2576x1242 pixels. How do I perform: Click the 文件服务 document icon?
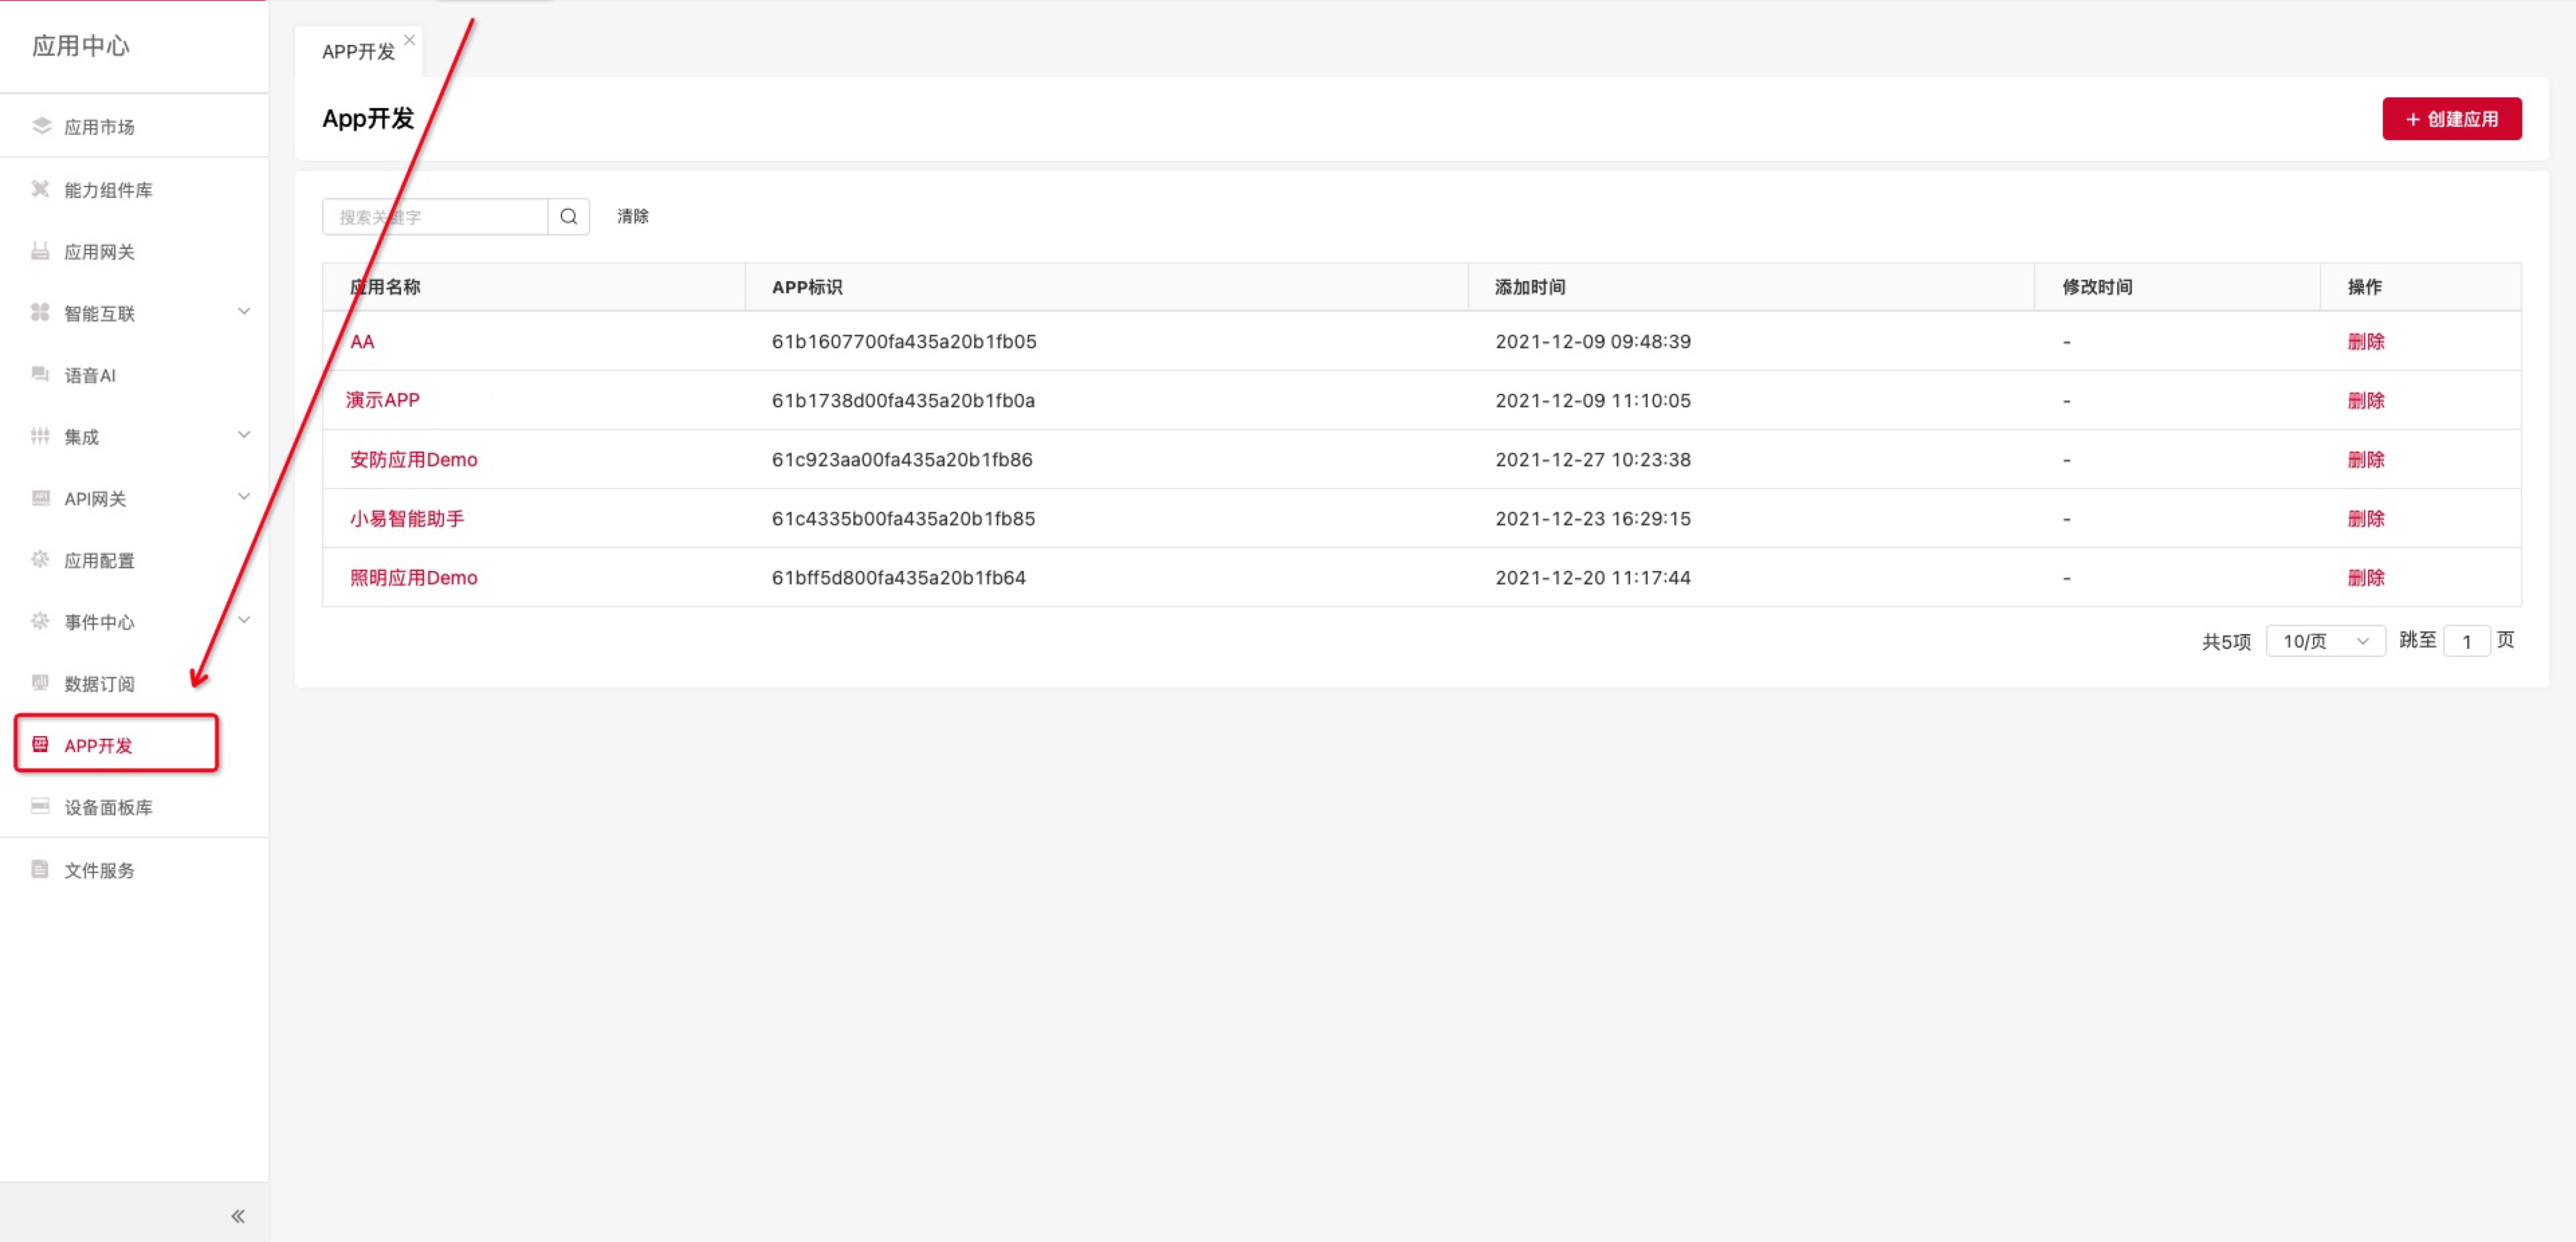40,868
